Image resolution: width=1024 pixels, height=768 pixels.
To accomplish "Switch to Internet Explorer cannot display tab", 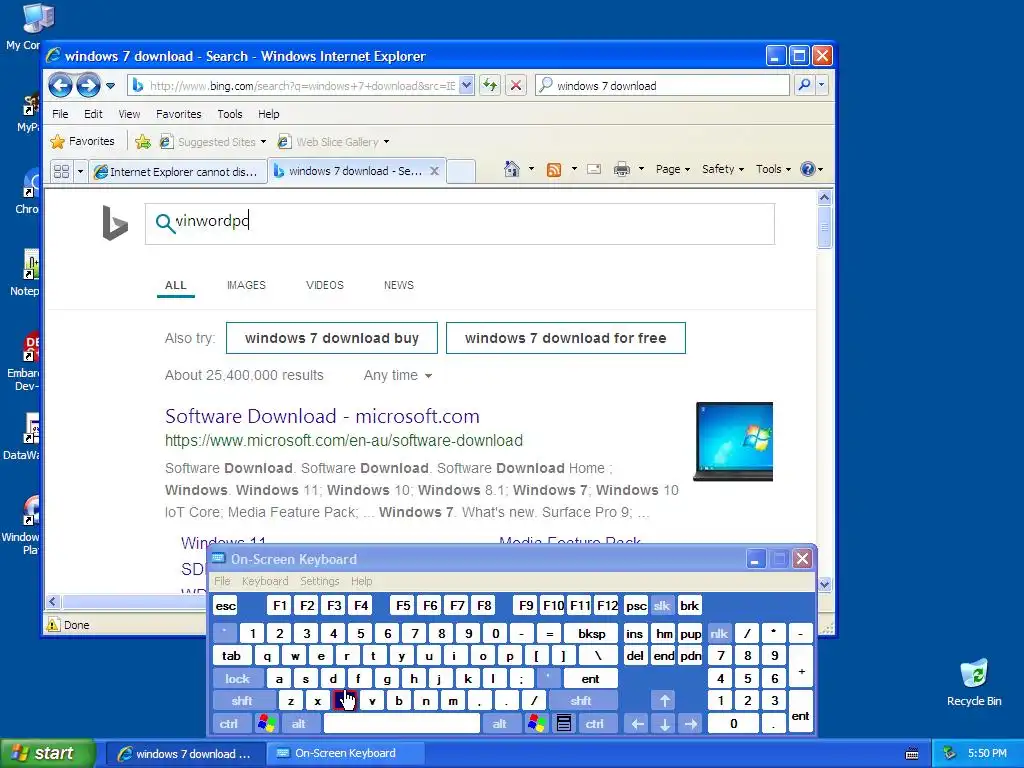I will pyautogui.click(x=177, y=172).
